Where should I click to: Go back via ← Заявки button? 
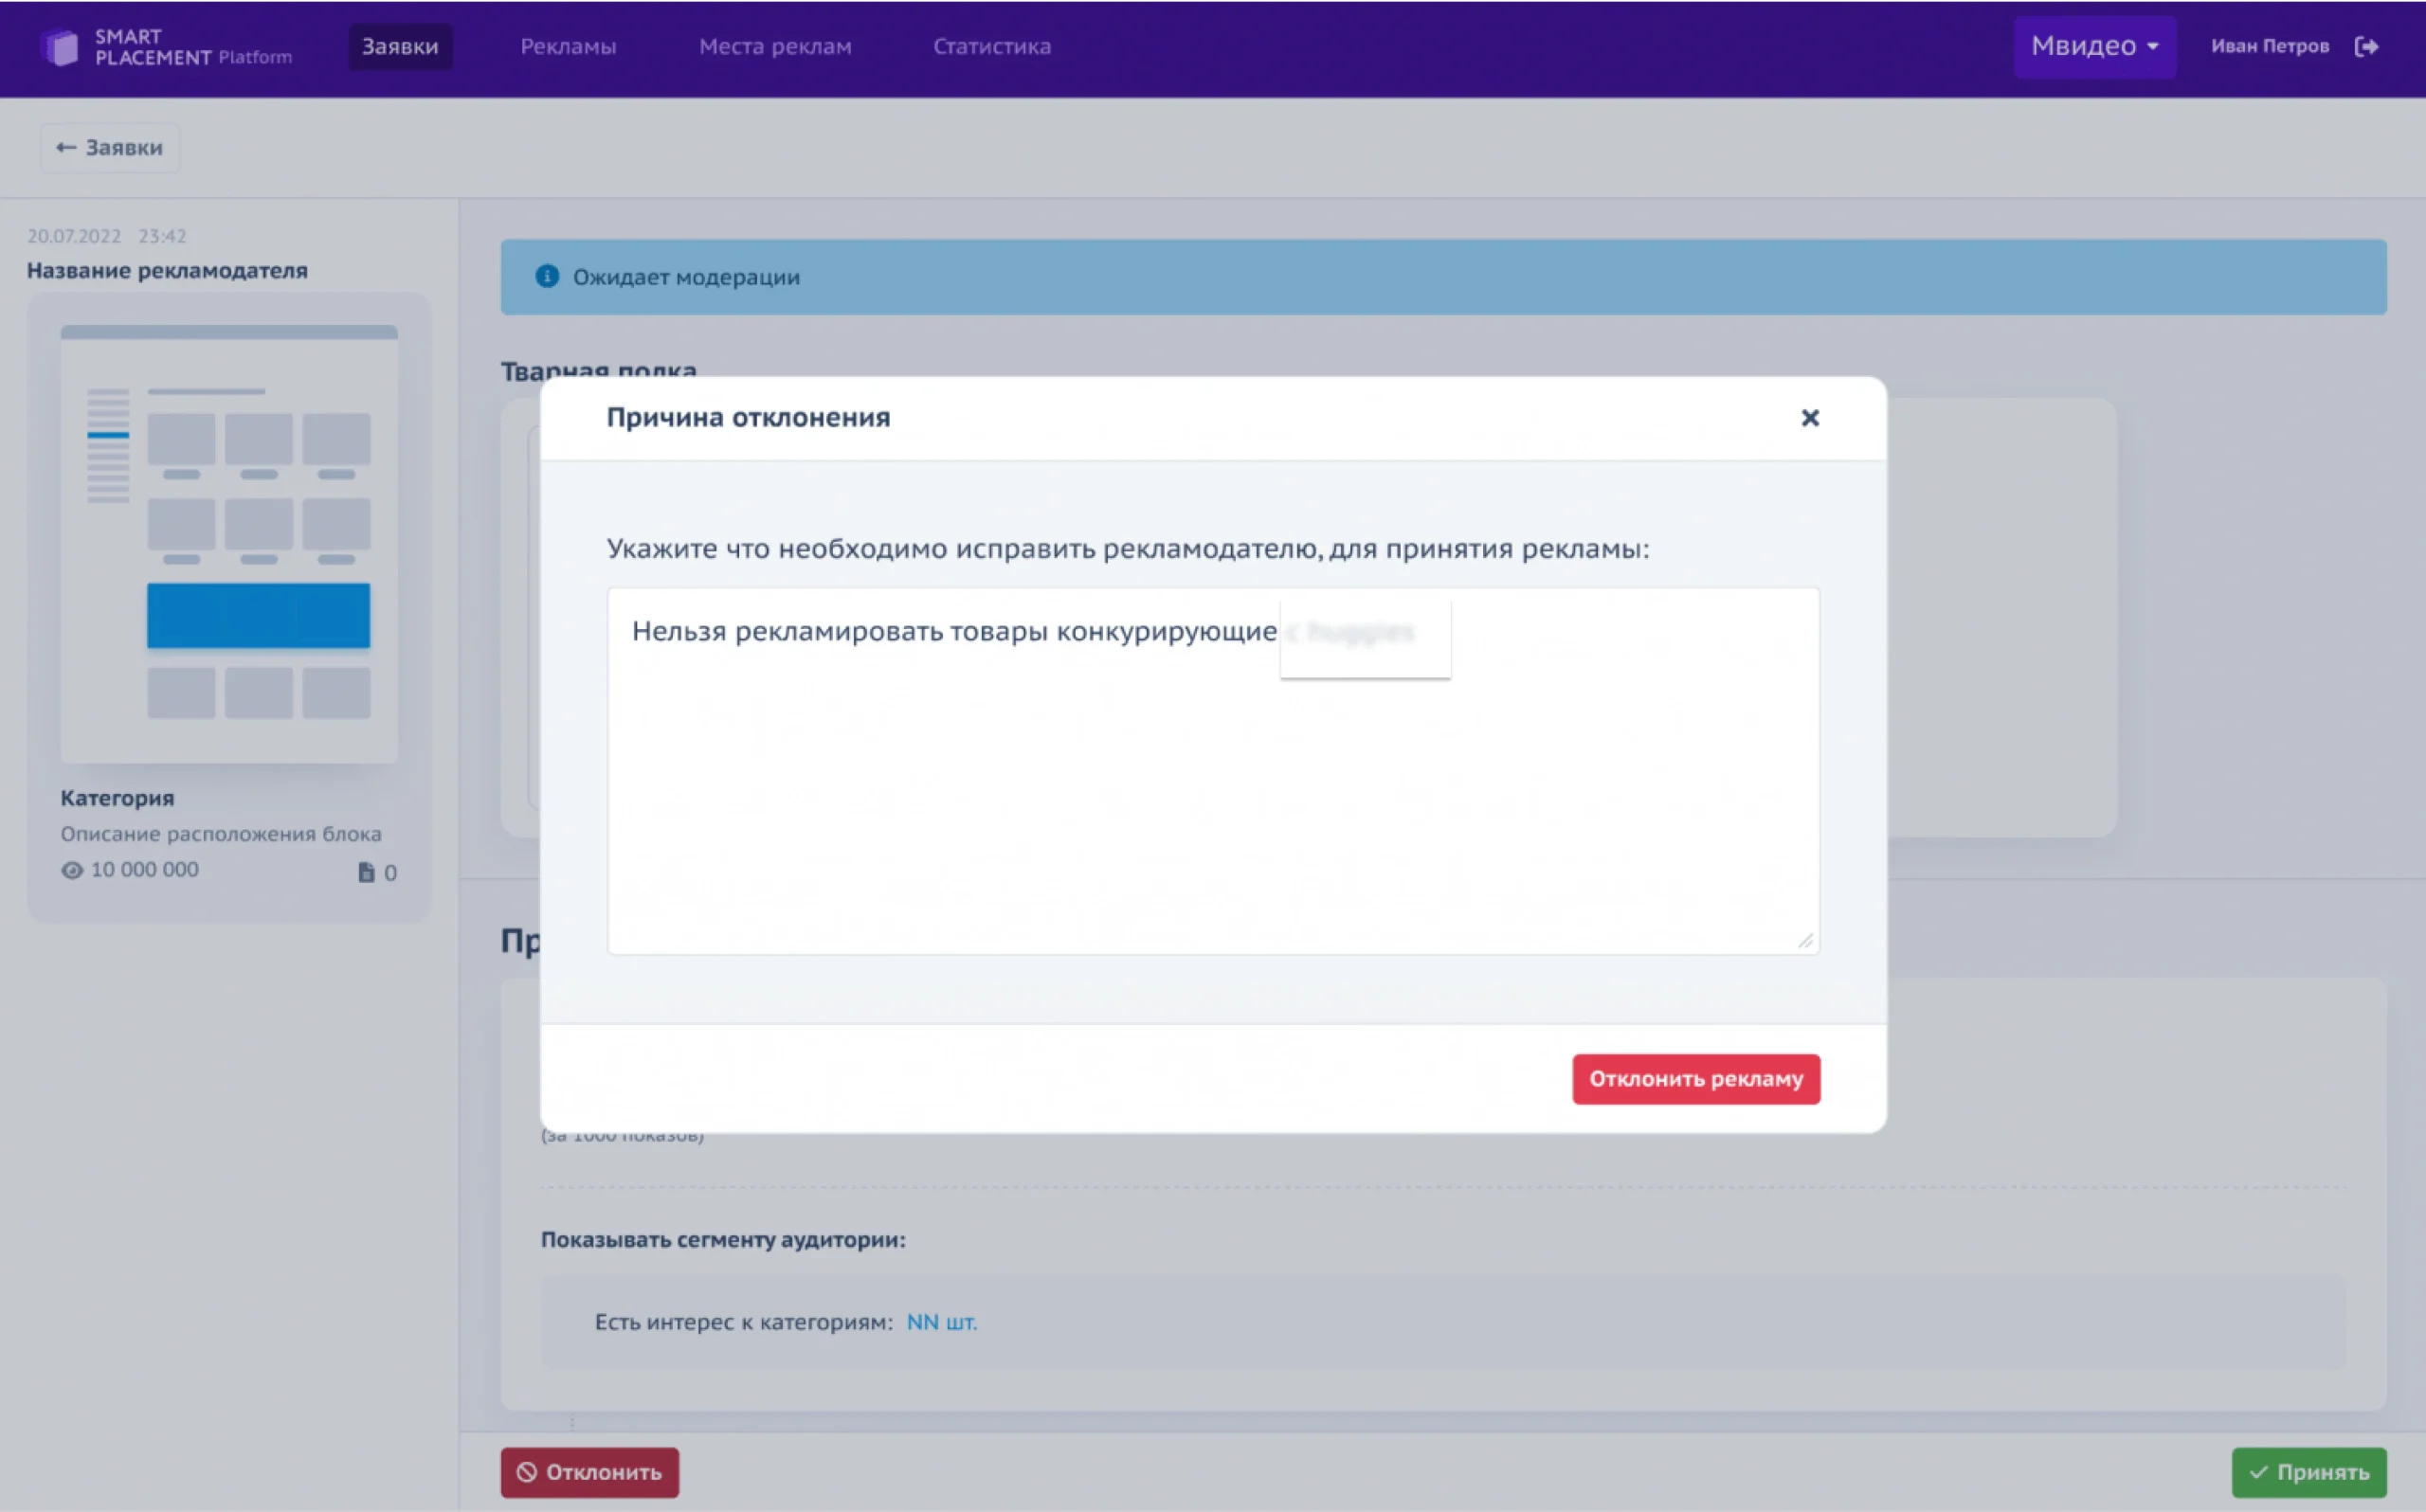pyautogui.click(x=110, y=148)
